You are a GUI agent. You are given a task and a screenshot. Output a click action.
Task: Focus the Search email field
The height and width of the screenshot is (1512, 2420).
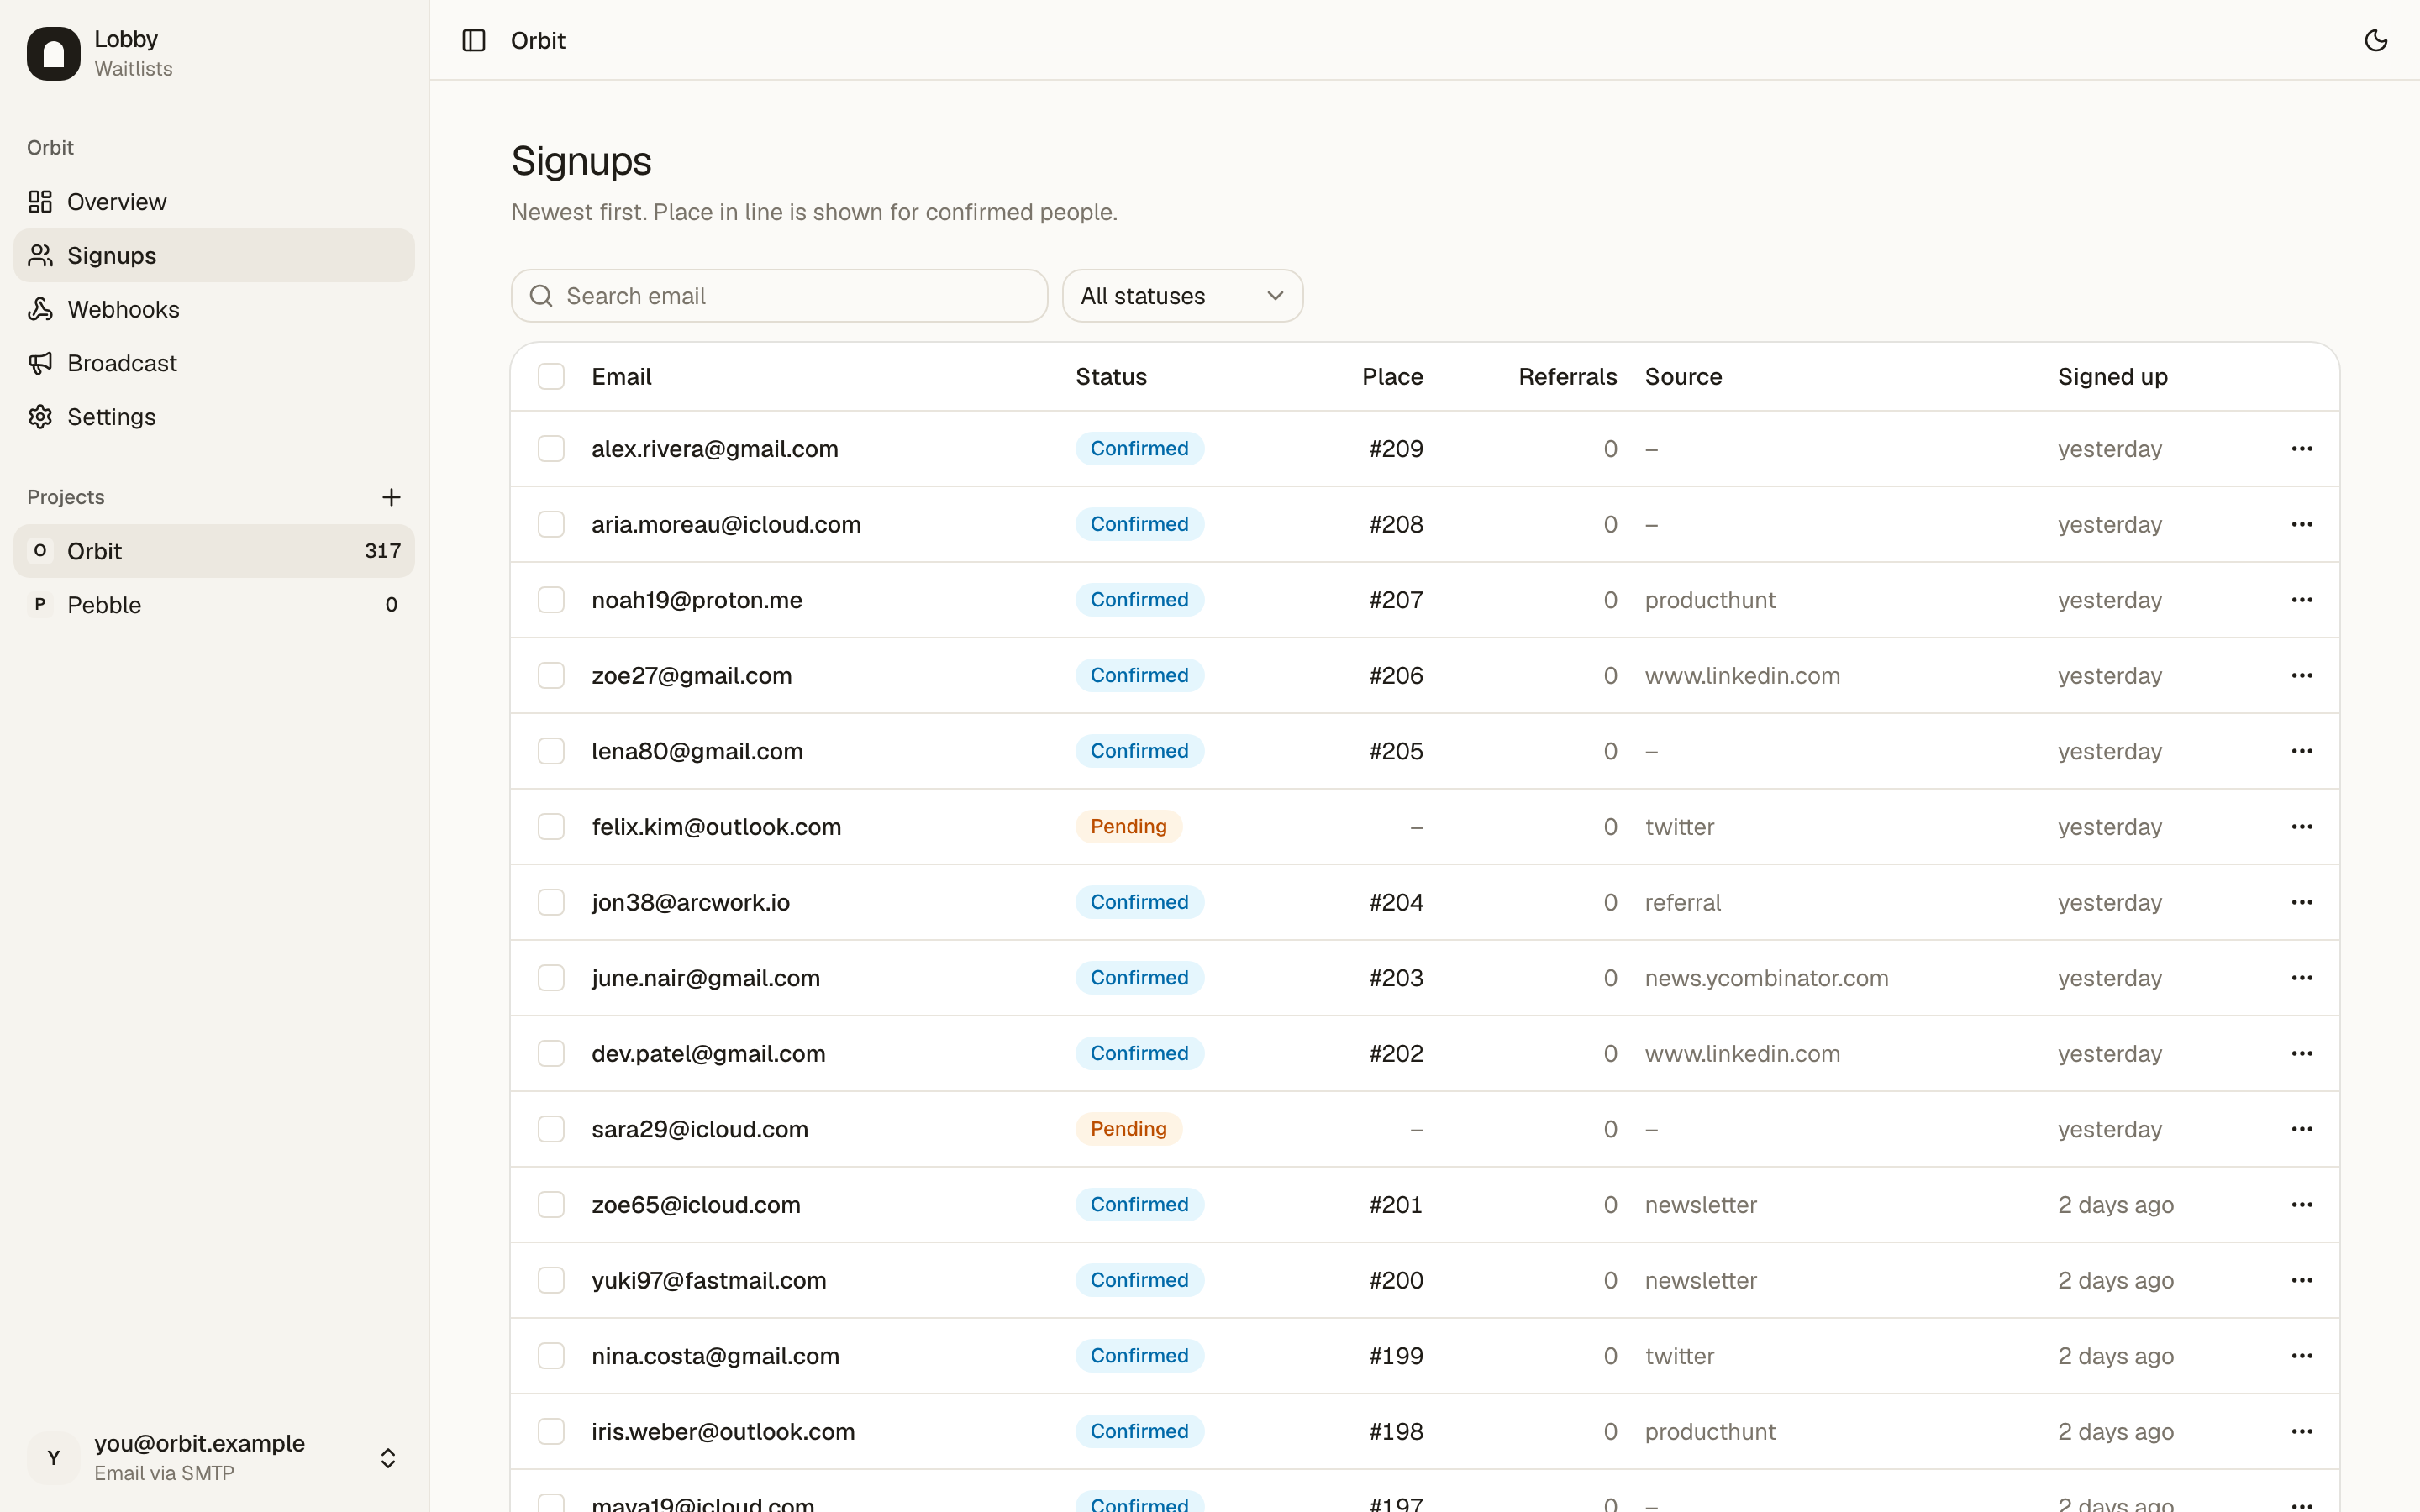(x=779, y=296)
